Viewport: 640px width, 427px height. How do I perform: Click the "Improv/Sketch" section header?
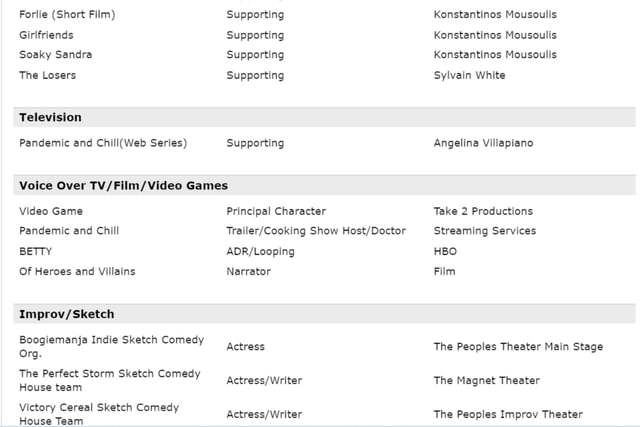(66, 314)
